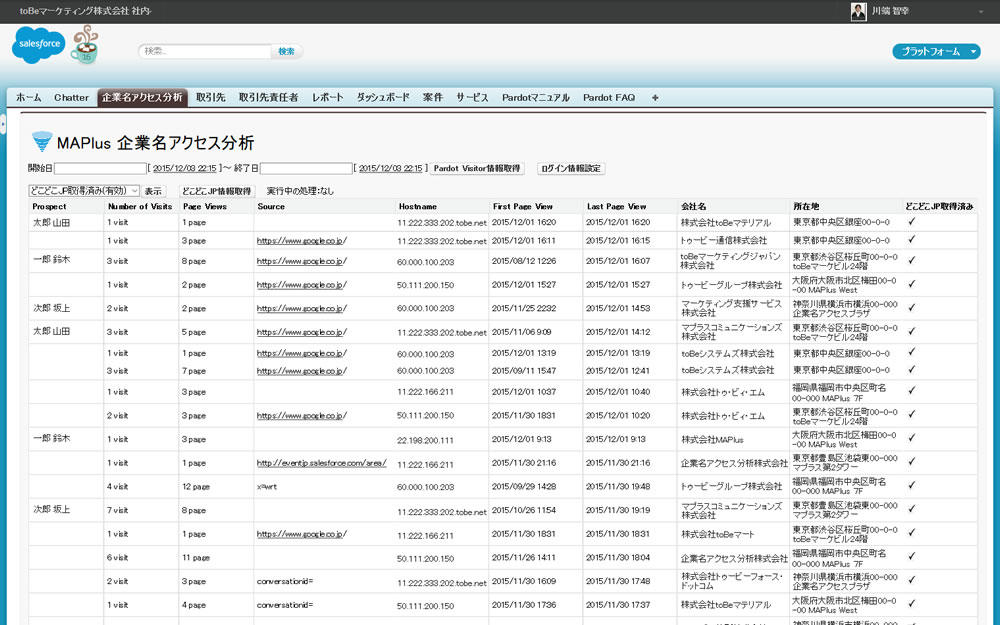The width and height of the screenshot is (1000, 625).
Task: Expand the left sidebar handle
Action: (x=3, y=123)
